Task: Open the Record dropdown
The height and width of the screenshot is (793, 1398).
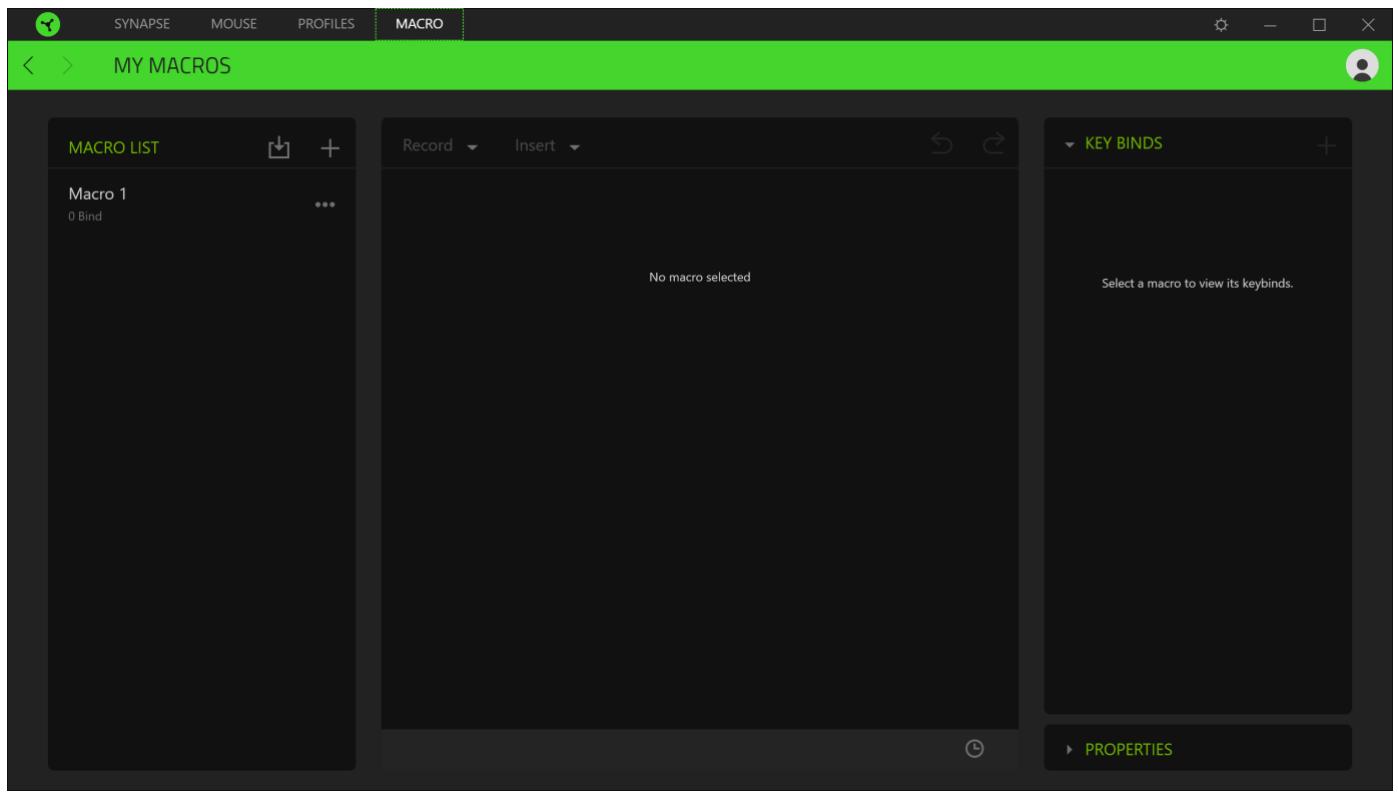Action: click(440, 146)
